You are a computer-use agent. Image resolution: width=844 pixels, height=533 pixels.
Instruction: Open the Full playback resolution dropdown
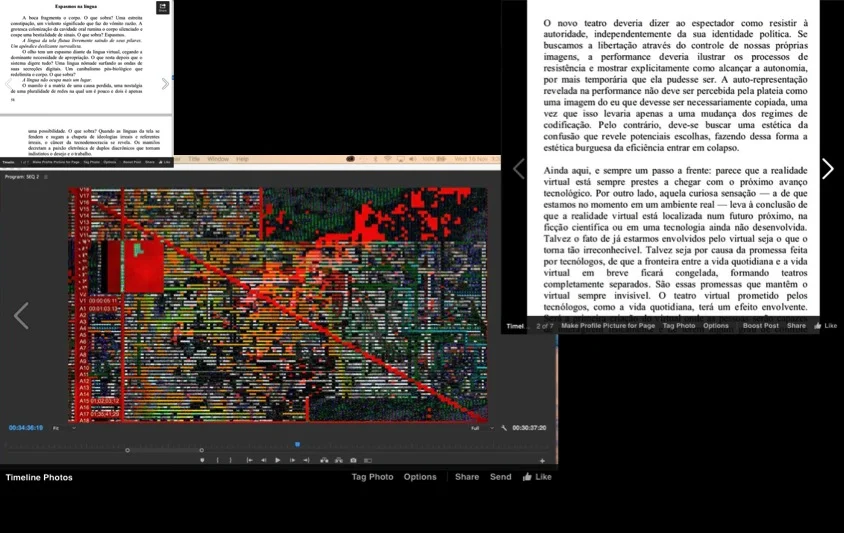tap(482, 428)
